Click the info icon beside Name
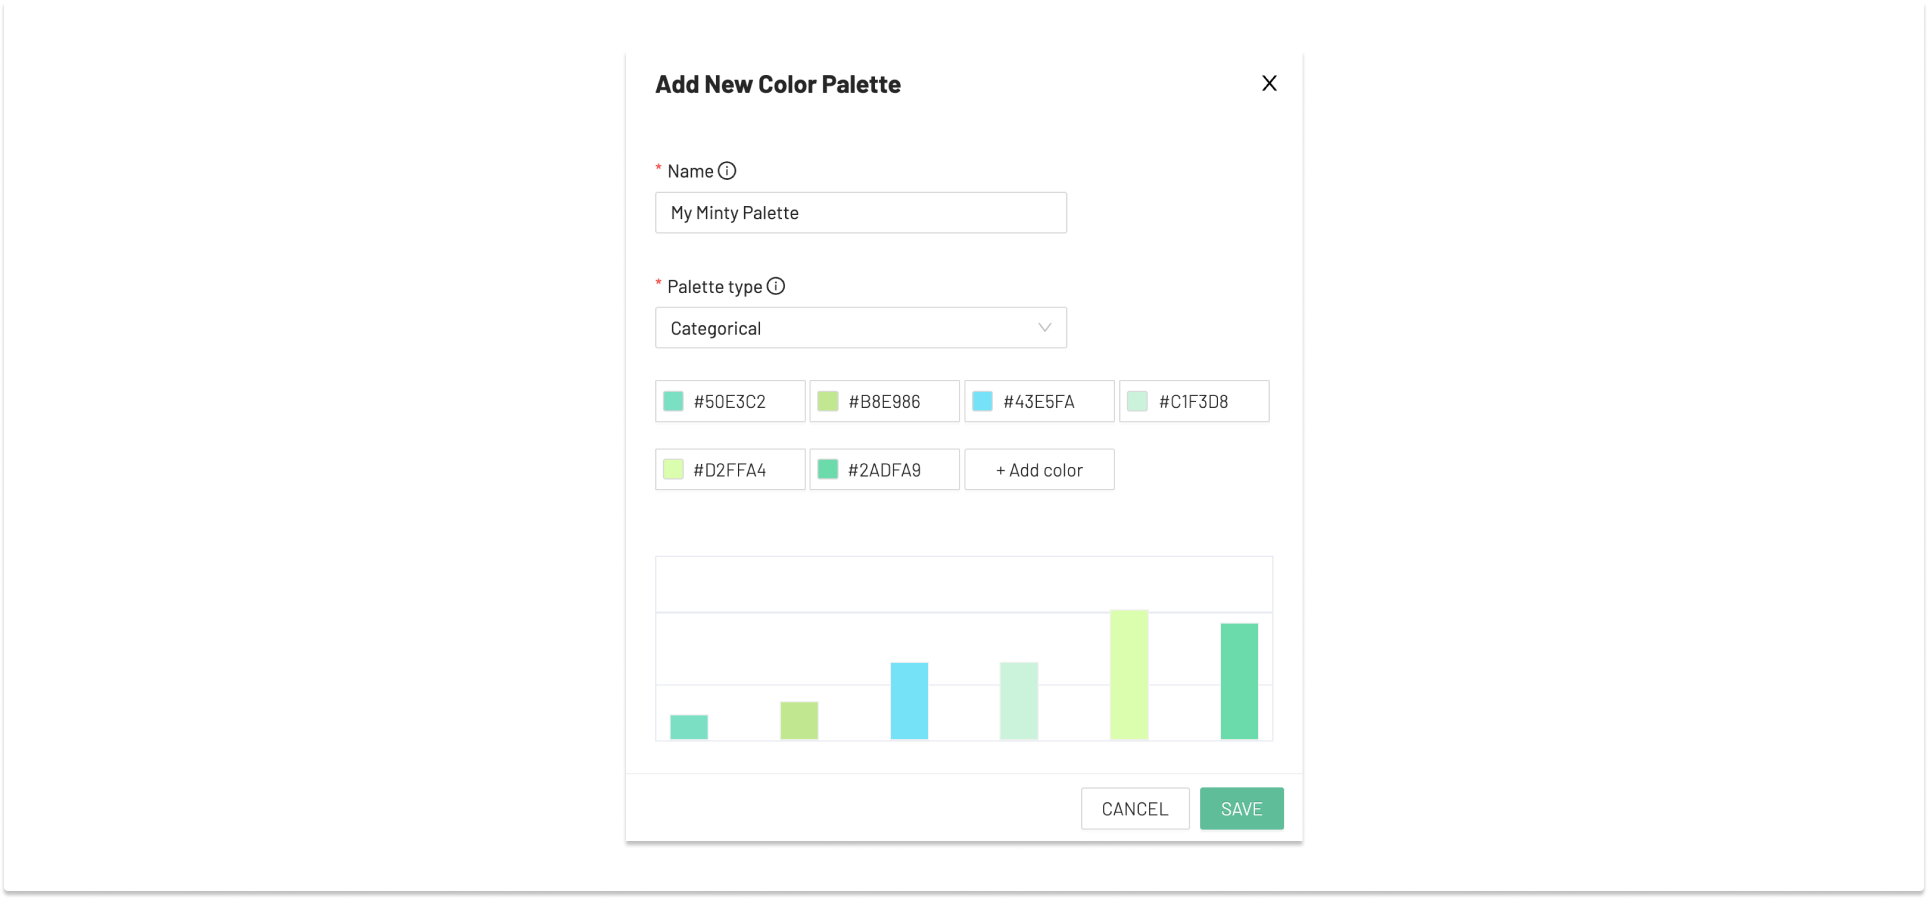The width and height of the screenshot is (1928, 899). [726, 170]
